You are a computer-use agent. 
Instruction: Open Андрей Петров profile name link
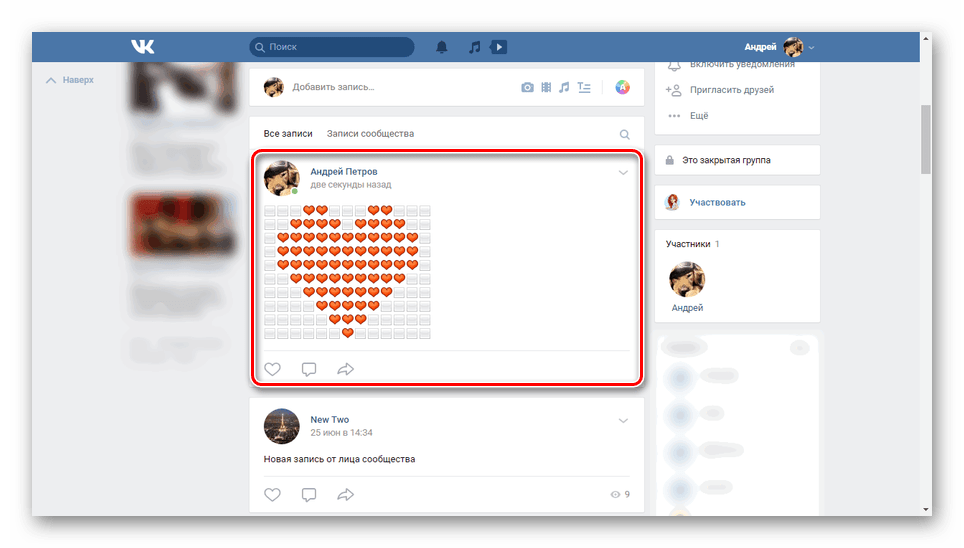point(344,172)
